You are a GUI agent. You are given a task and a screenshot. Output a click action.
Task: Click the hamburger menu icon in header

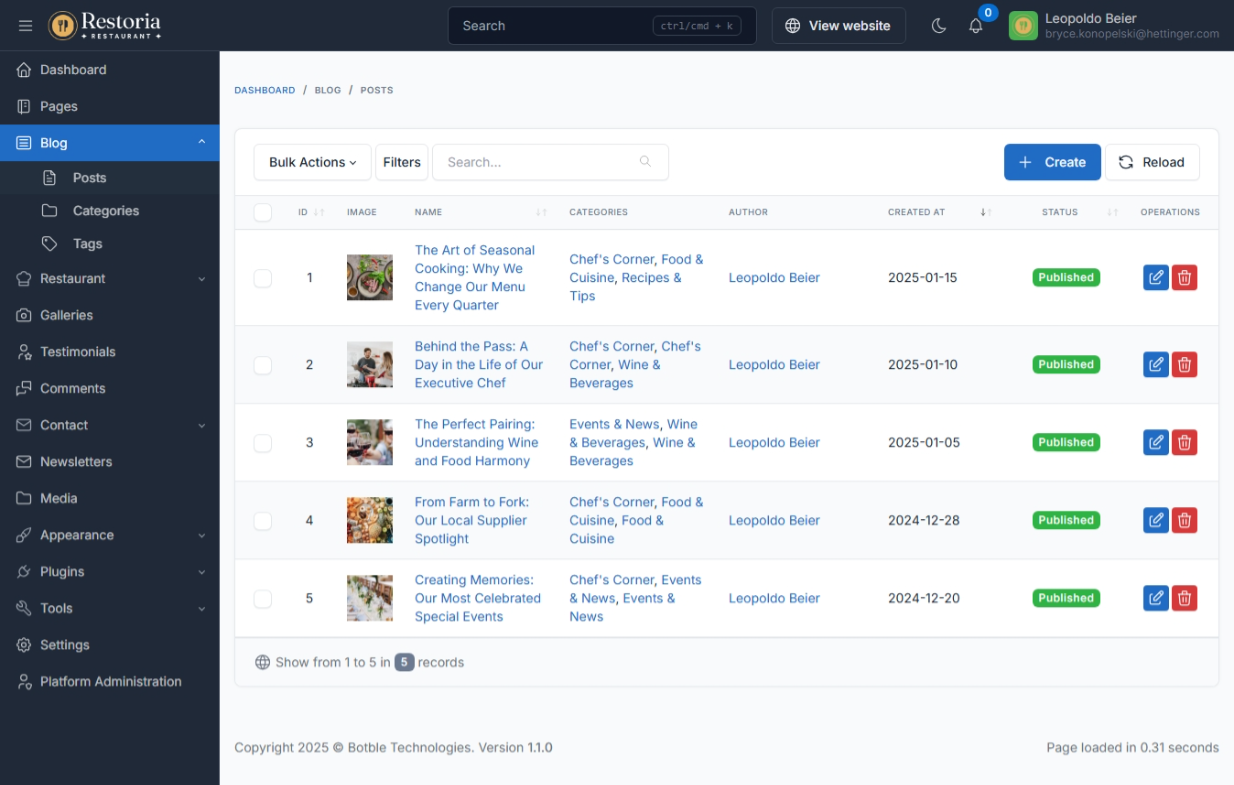[x=26, y=26]
